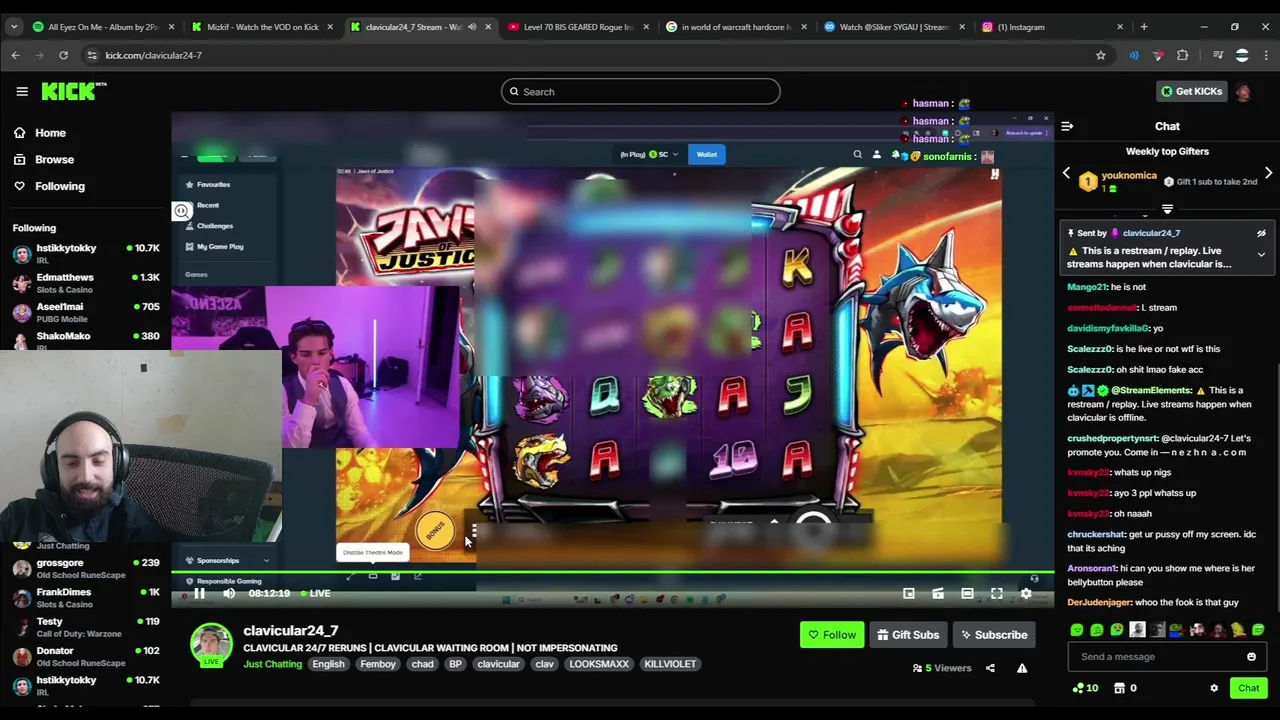Open clavicular24_7 channel avatar

pos(211,645)
